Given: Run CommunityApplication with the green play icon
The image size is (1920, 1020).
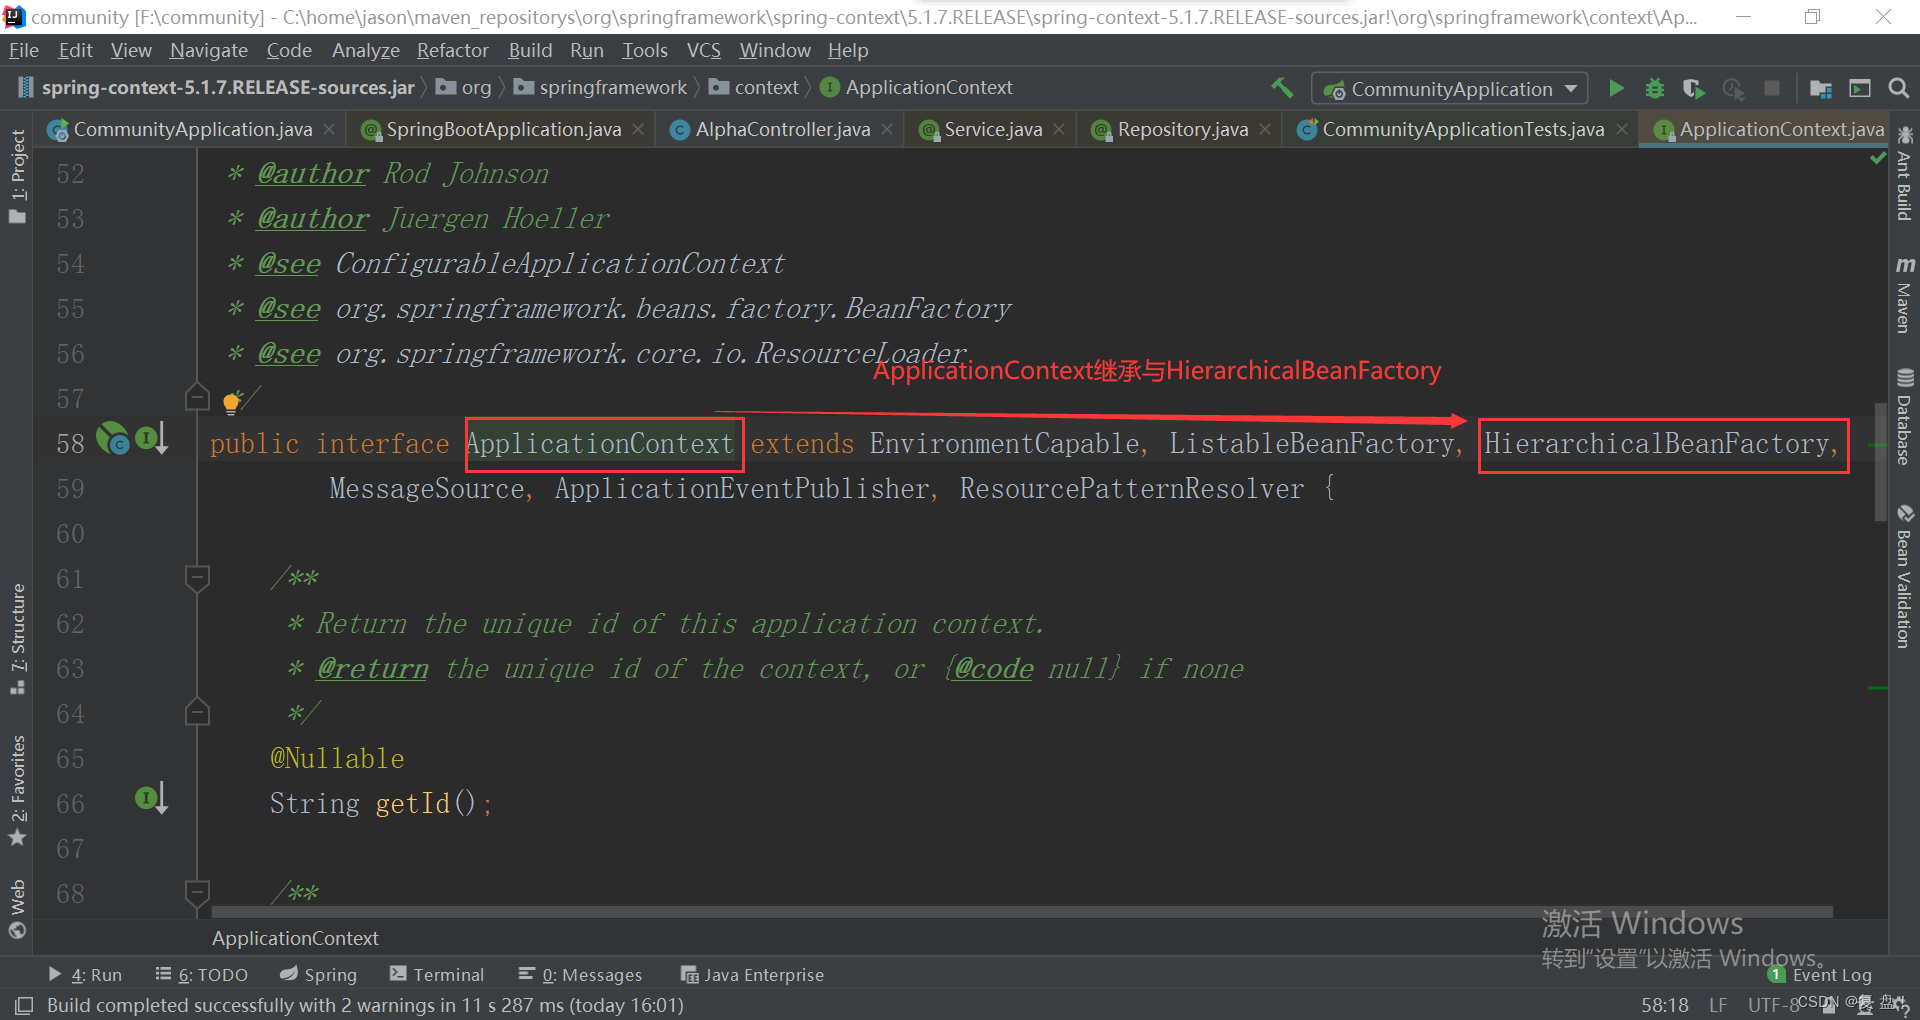Looking at the screenshot, I should point(1616,88).
